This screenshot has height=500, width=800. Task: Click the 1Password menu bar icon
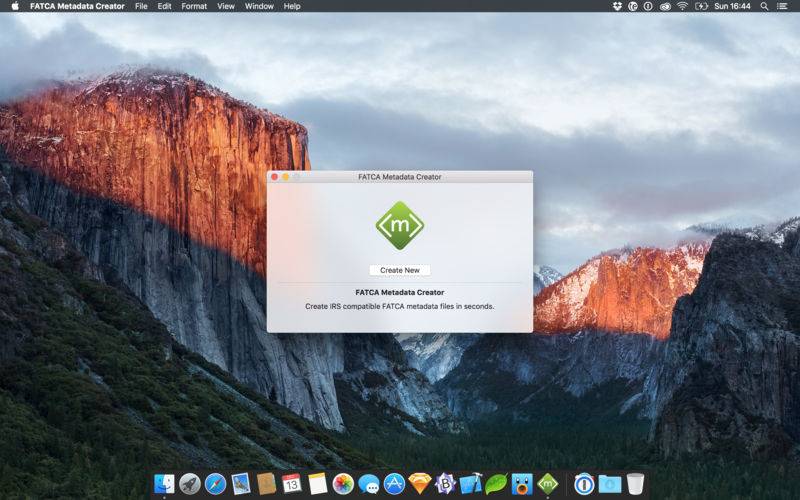[648, 6]
